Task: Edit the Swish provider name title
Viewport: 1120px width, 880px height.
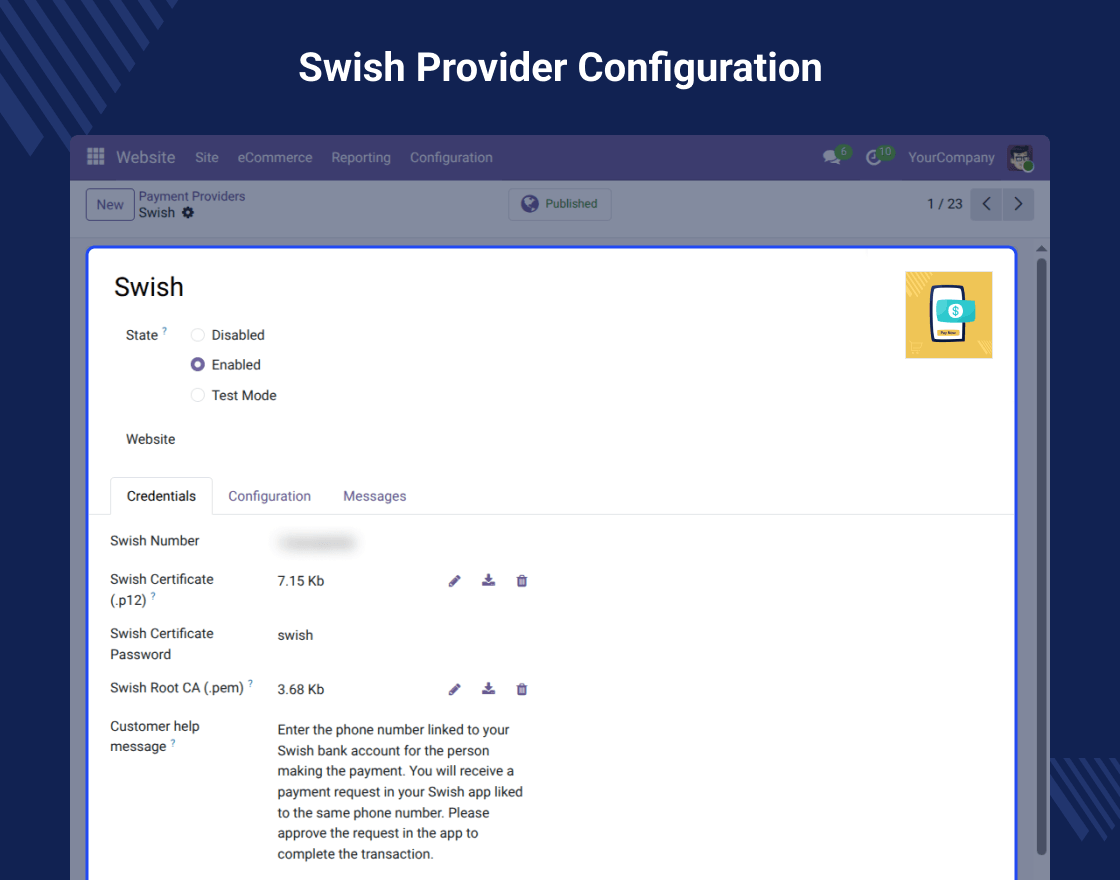Action: 149,287
